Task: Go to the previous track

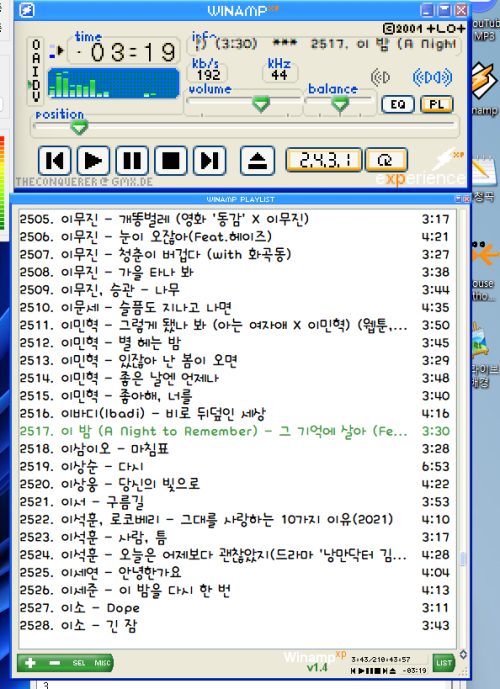Action: coord(54,160)
